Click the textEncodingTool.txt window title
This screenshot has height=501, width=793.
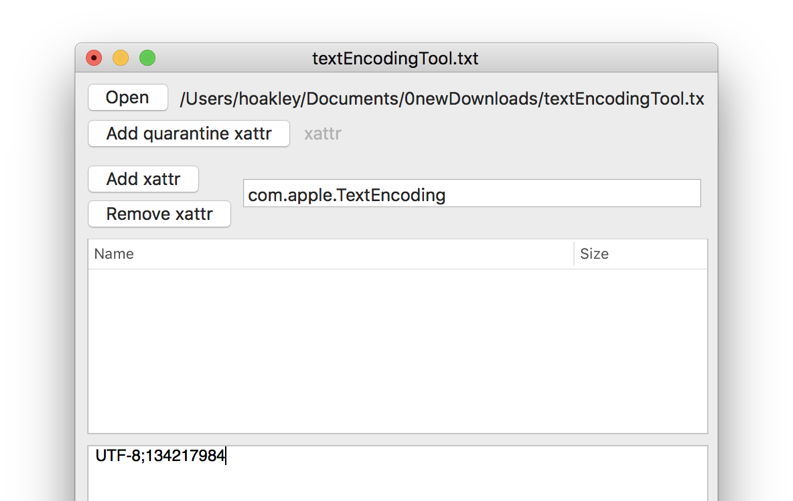[395, 58]
